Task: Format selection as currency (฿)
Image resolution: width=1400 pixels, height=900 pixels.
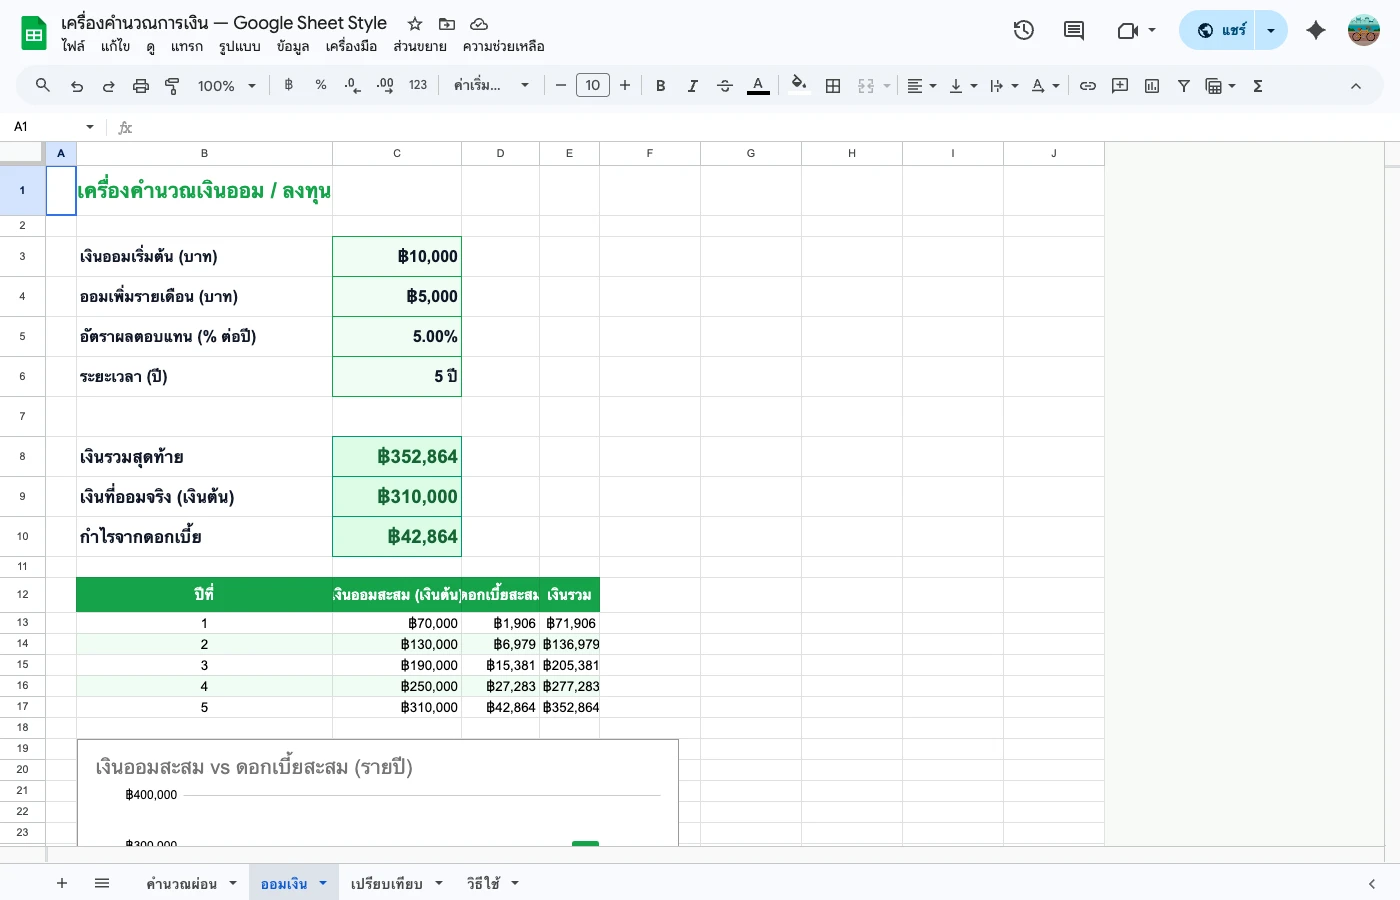Action: coord(288,85)
